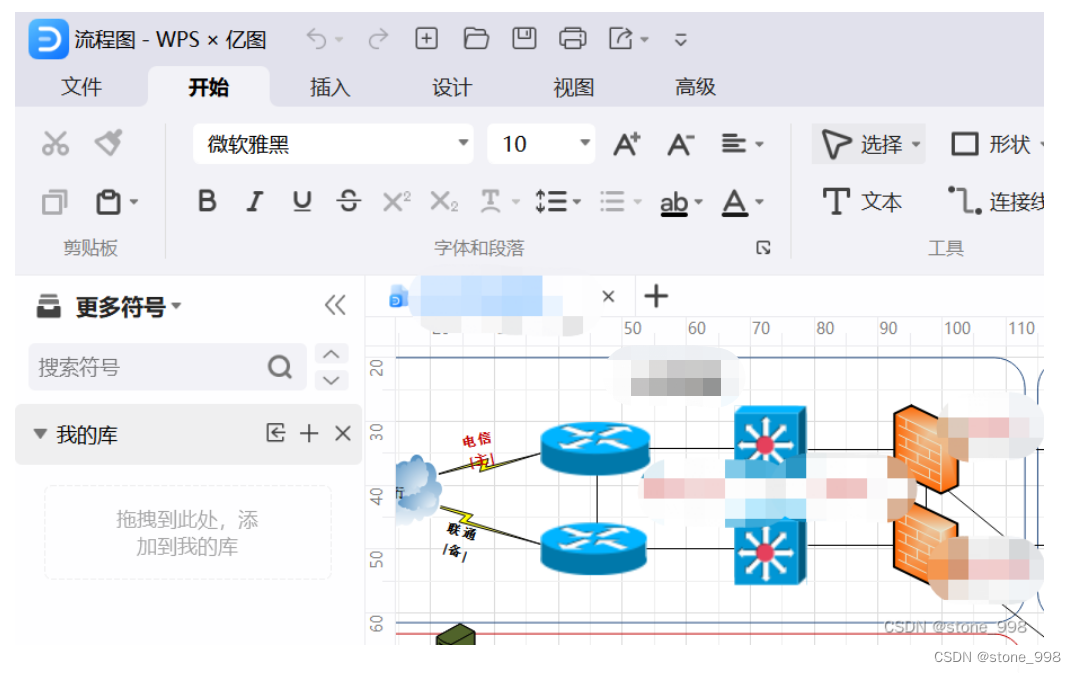Open the 微软雅黑 font family dropdown
This screenshot has width=1076, height=673.
point(462,143)
